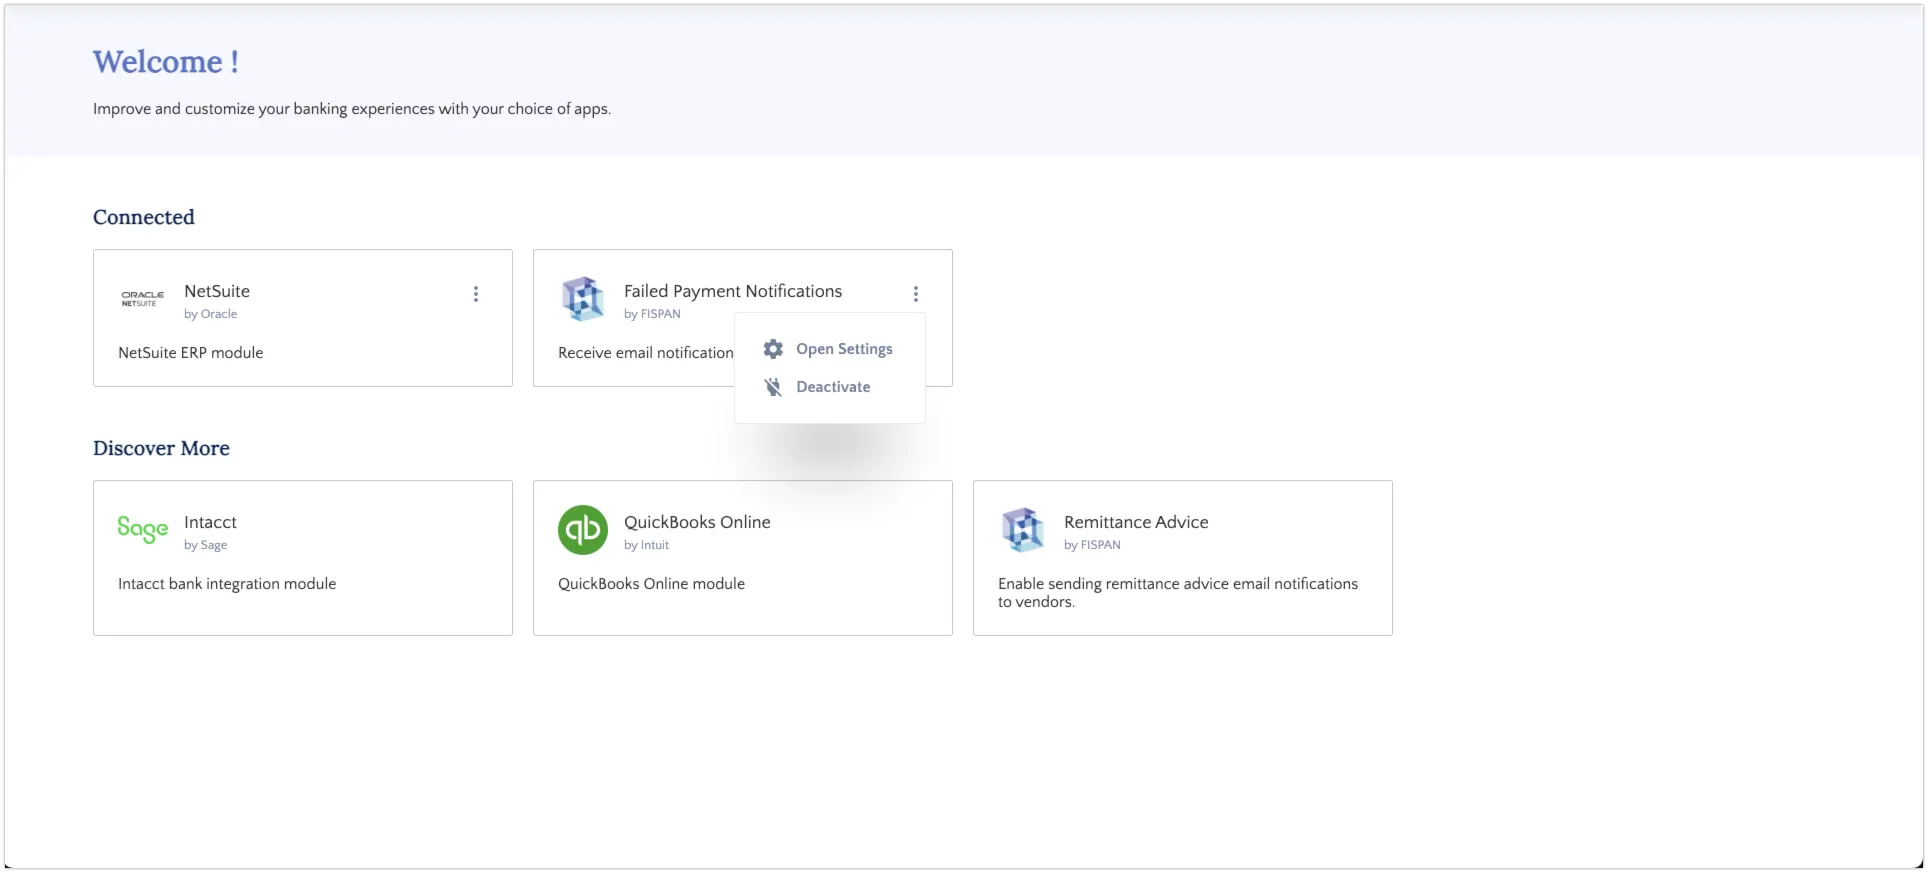
Task: Click the 'Welcome !' page heading
Action: click(x=166, y=62)
